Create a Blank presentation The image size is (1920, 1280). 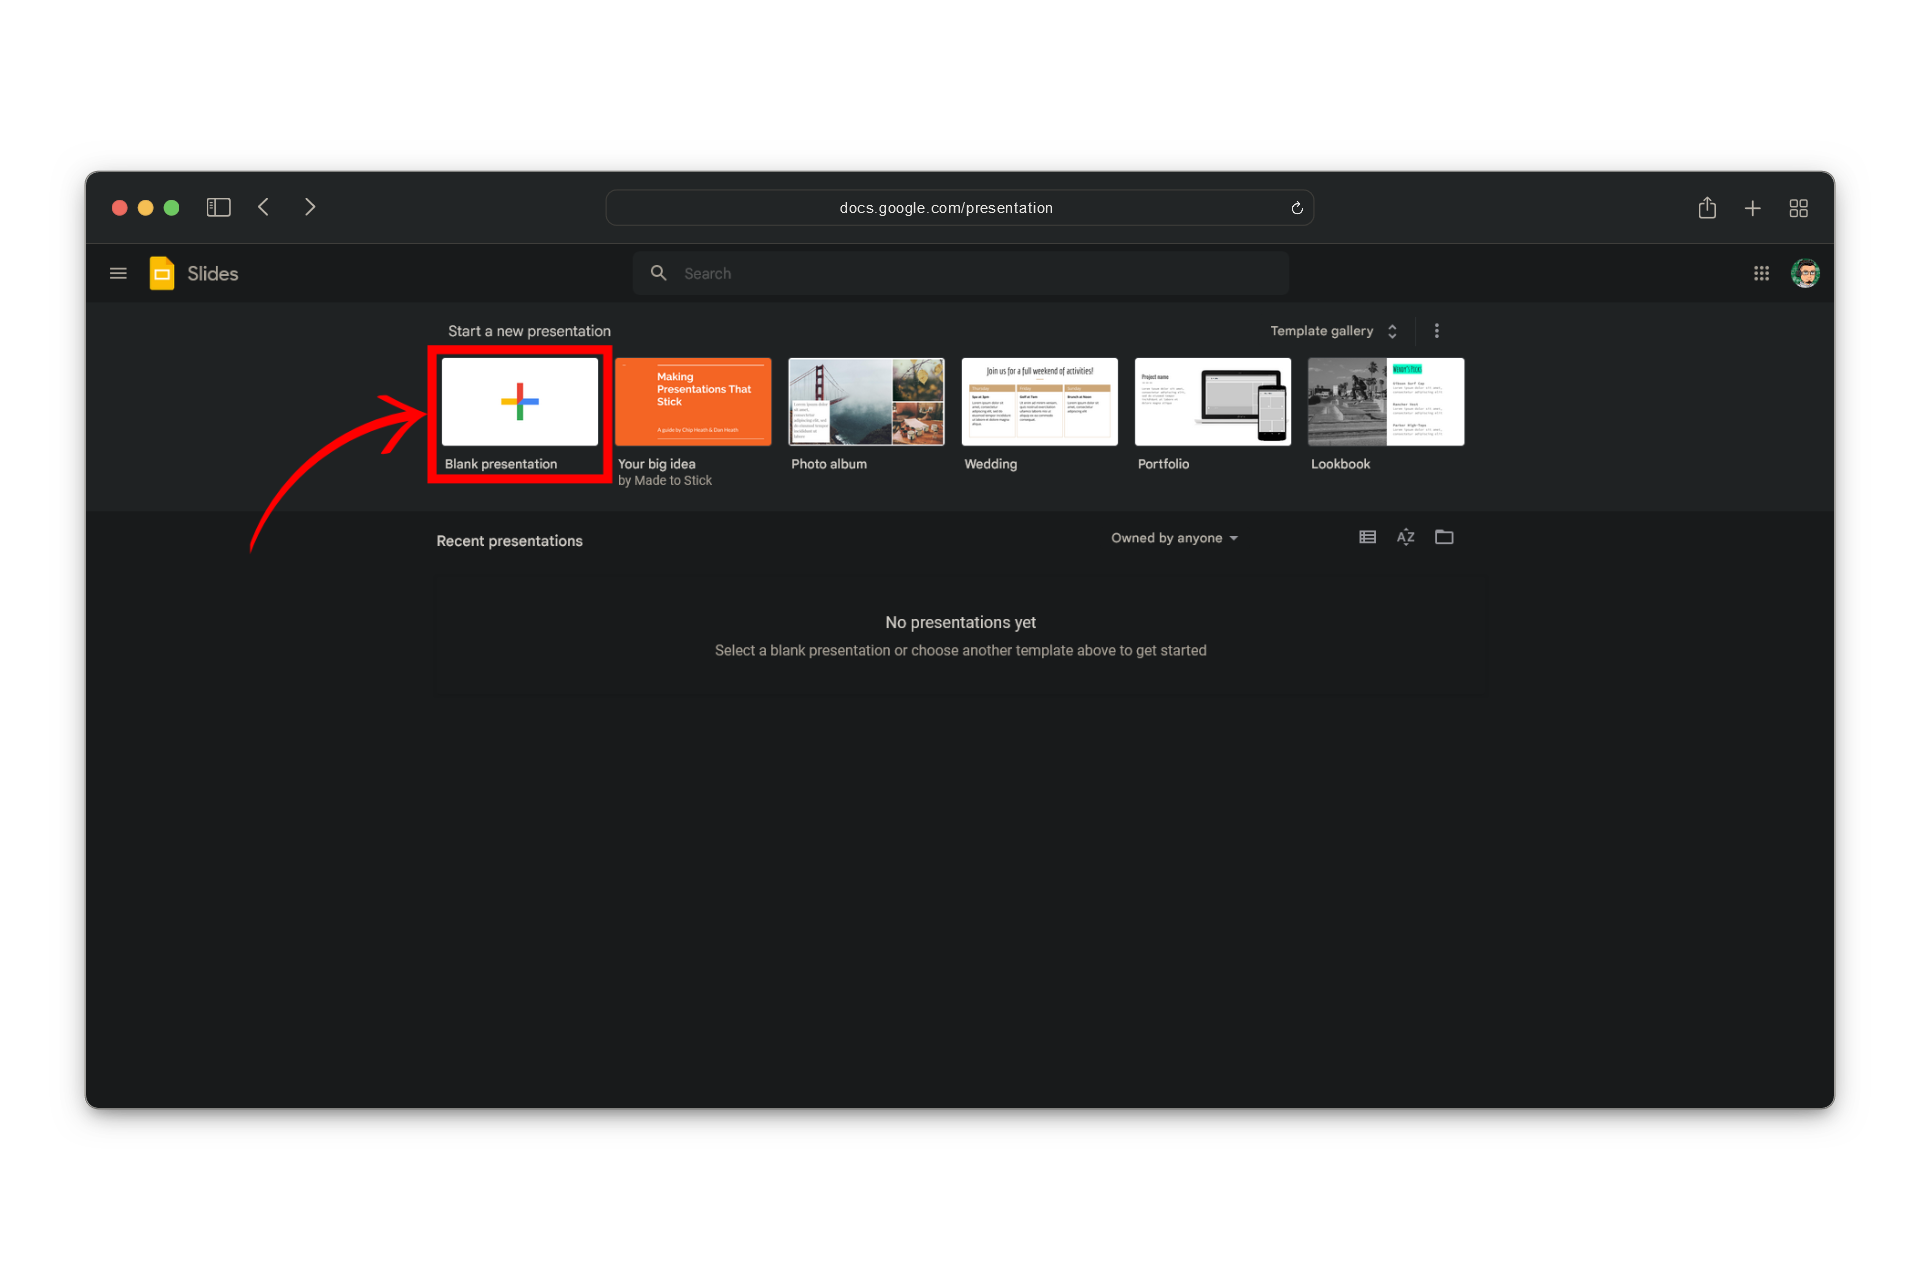520,402
